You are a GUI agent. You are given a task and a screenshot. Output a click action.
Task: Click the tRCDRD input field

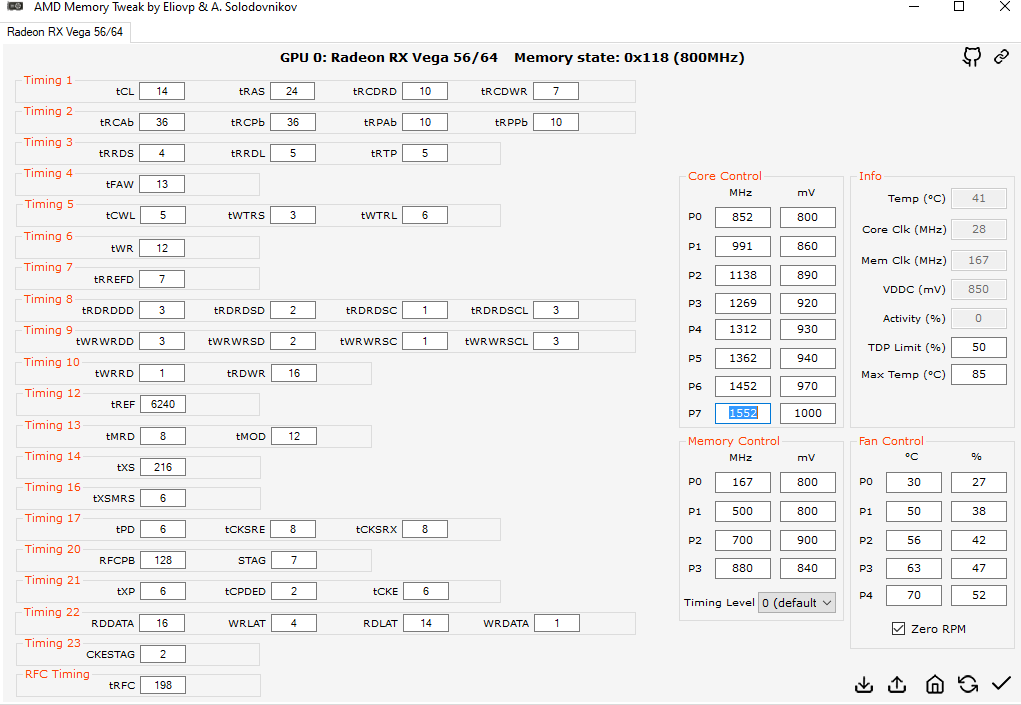pyautogui.click(x=425, y=91)
